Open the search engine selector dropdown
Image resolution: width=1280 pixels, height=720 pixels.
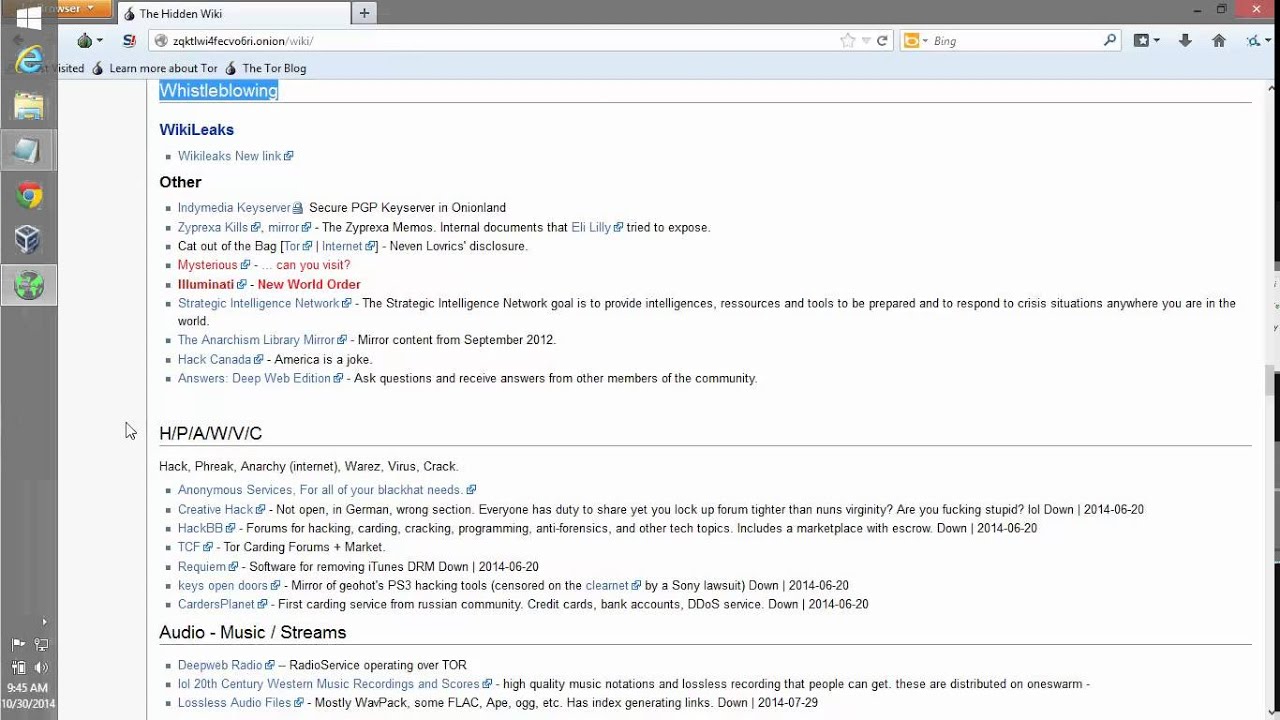[926, 41]
